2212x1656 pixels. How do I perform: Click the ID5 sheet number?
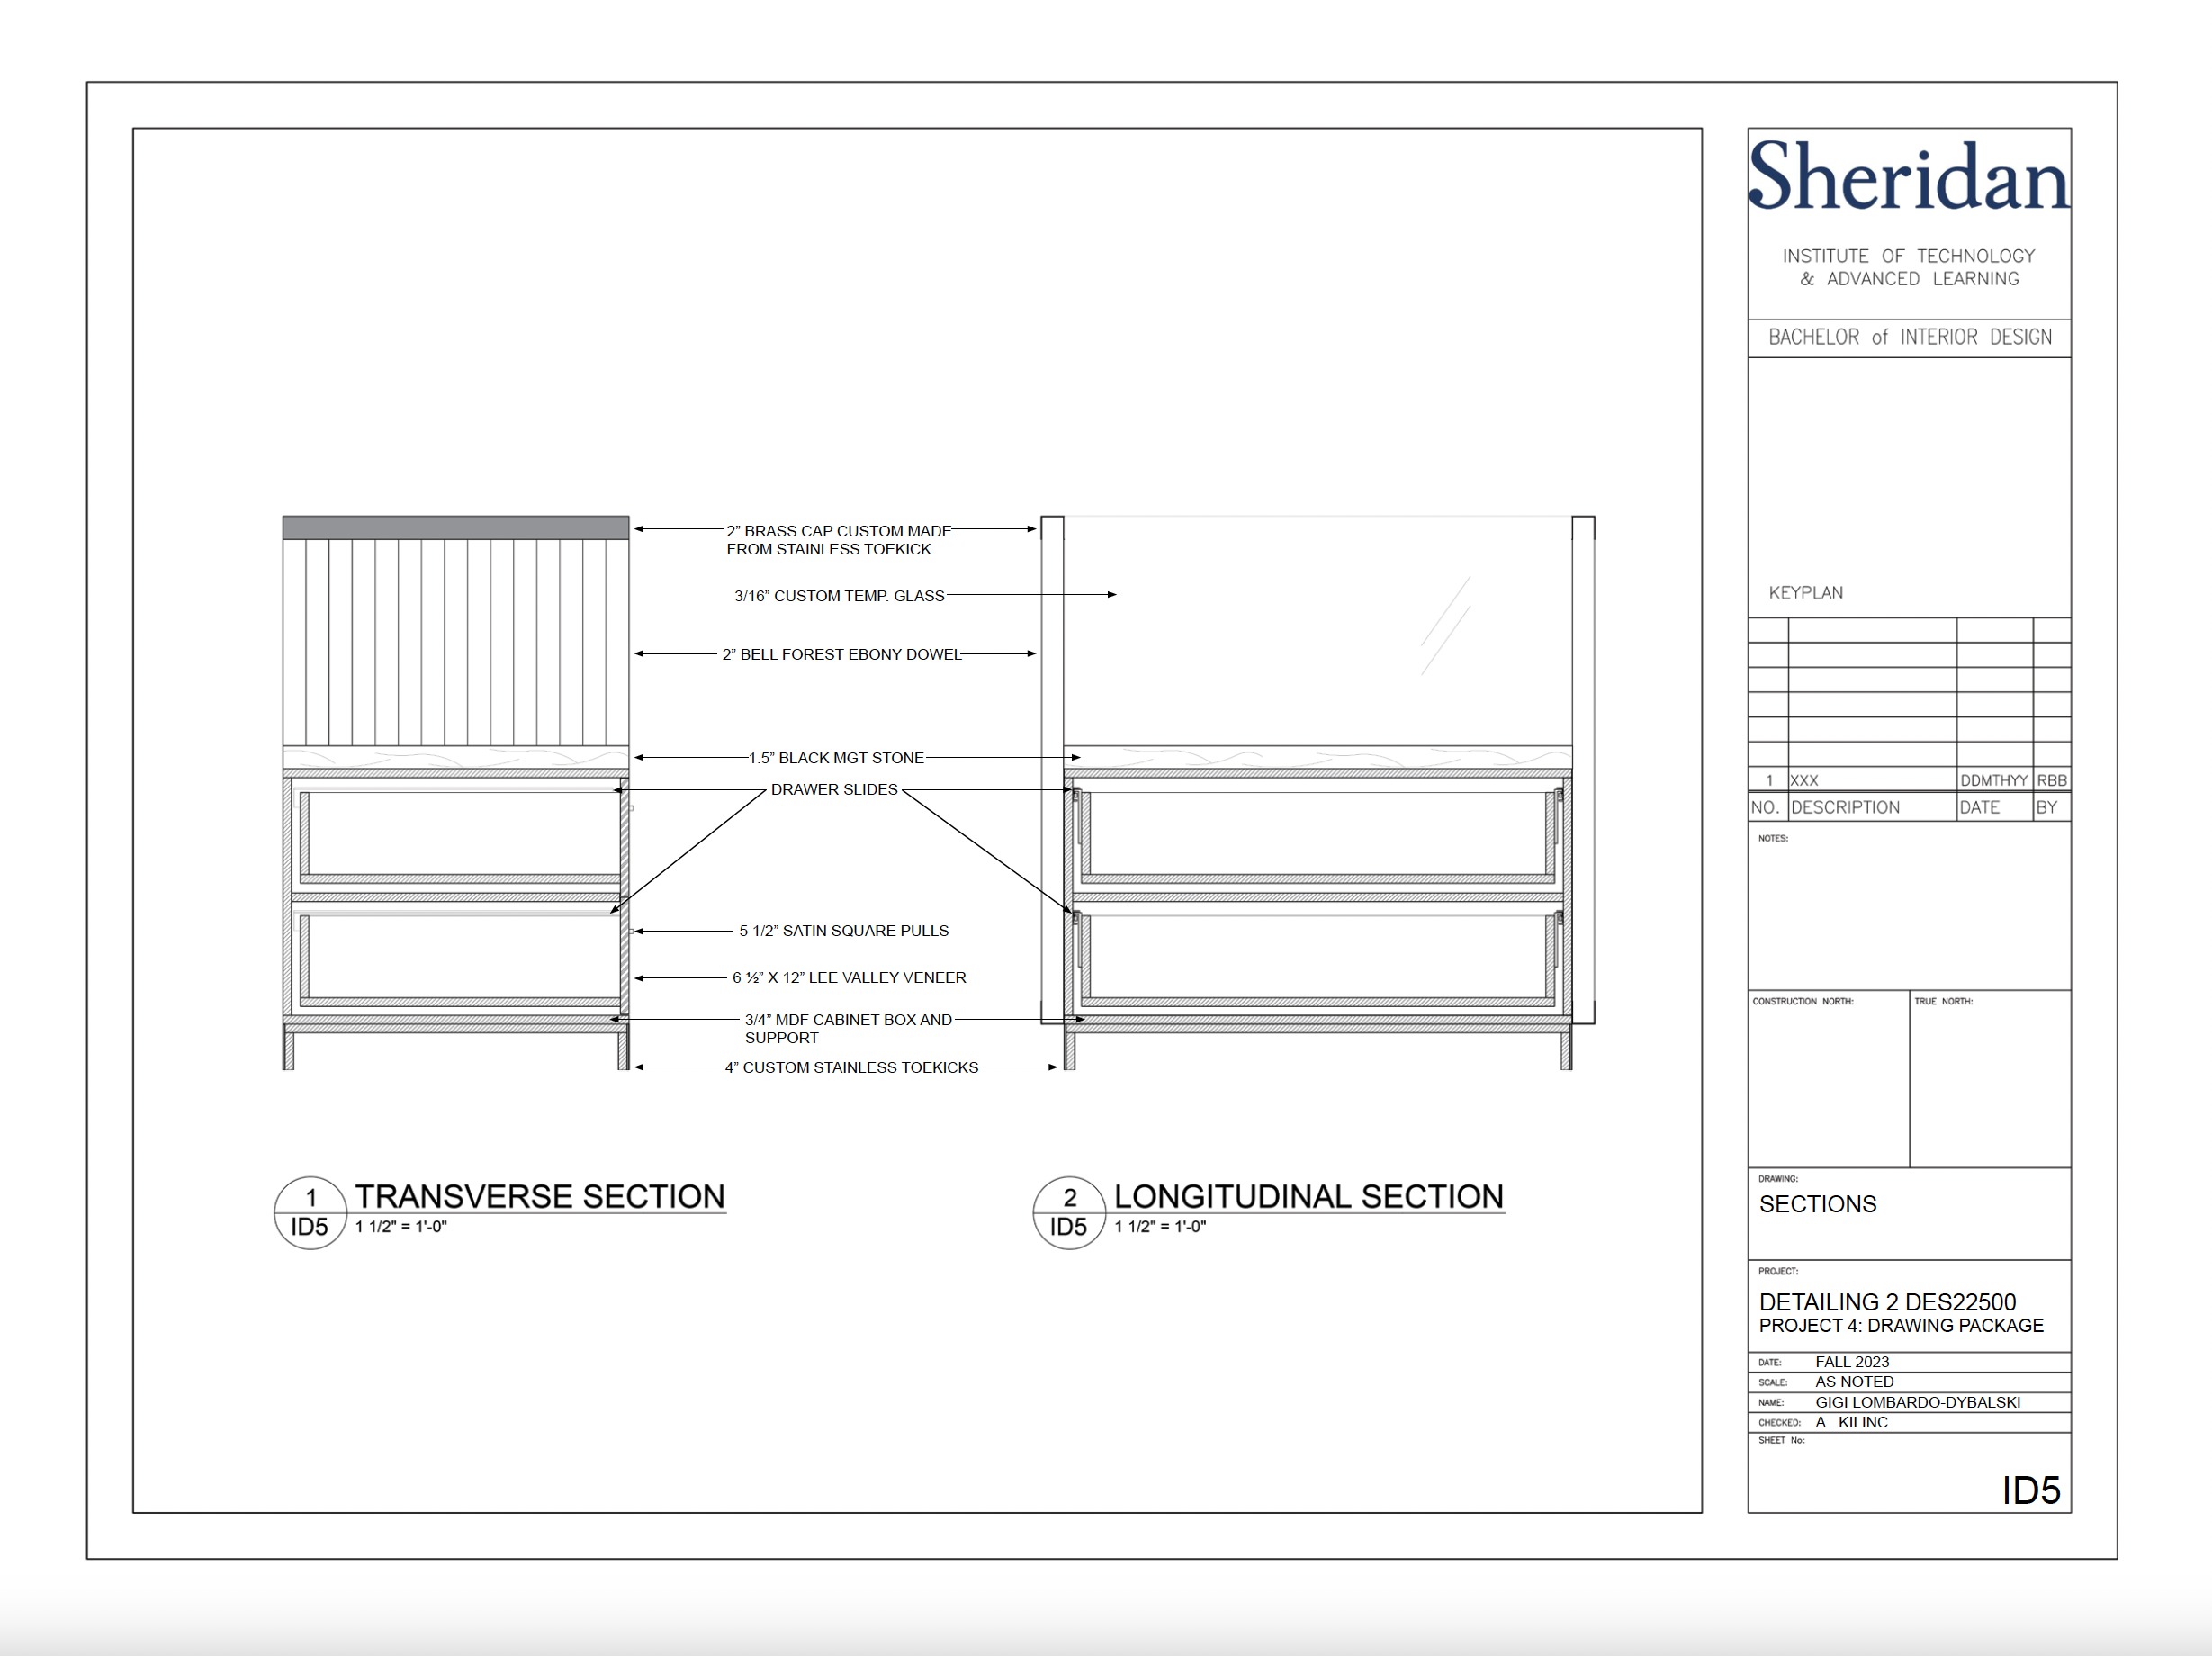[x=2030, y=1490]
